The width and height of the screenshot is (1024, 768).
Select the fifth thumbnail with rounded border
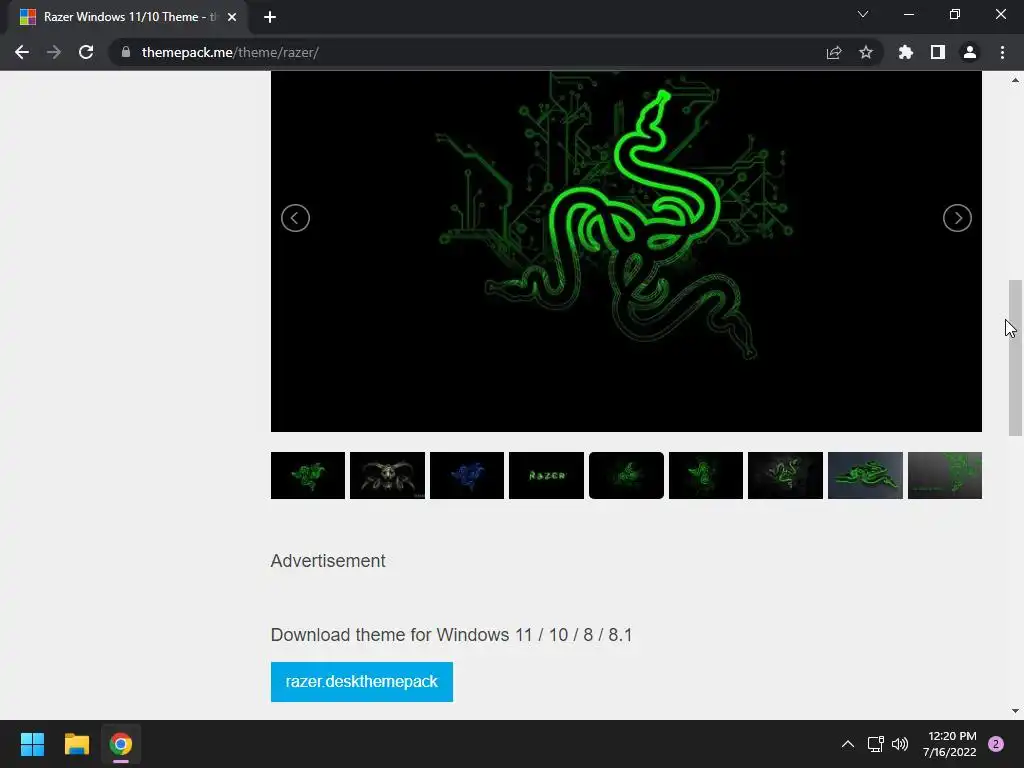[x=626, y=475]
